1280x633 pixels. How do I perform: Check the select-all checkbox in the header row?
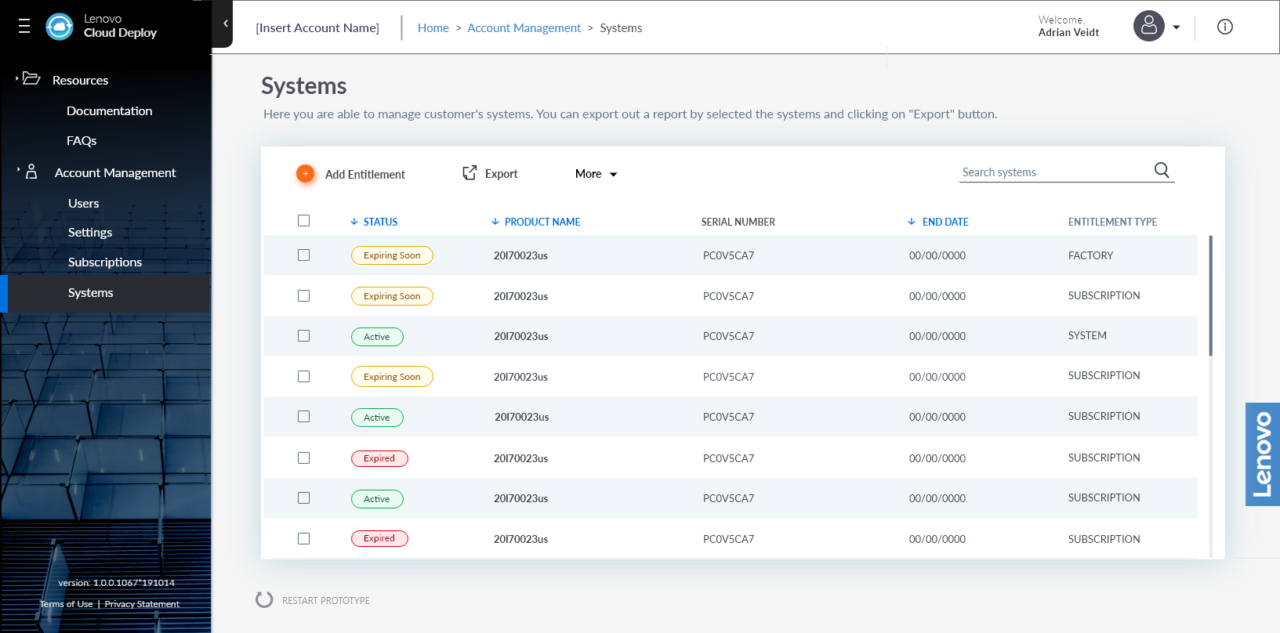304,220
